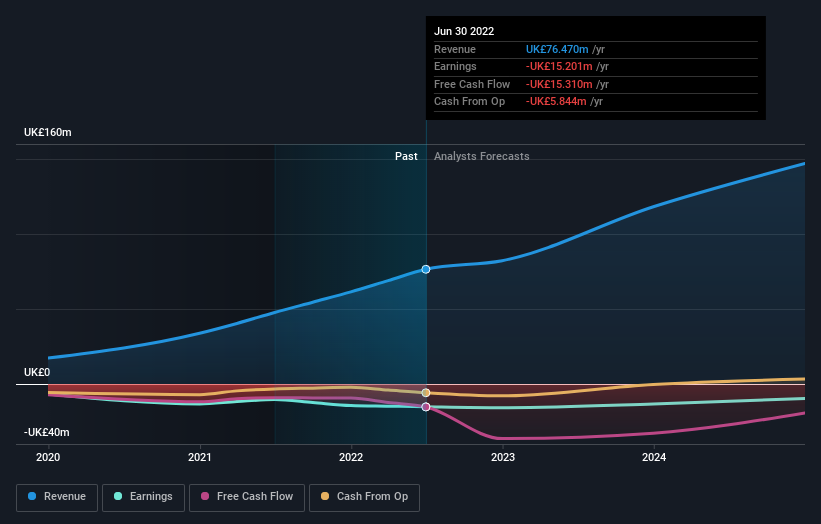
Task: Click the teal Earnings legend dot
Action: pyautogui.click(x=118, y=496)
